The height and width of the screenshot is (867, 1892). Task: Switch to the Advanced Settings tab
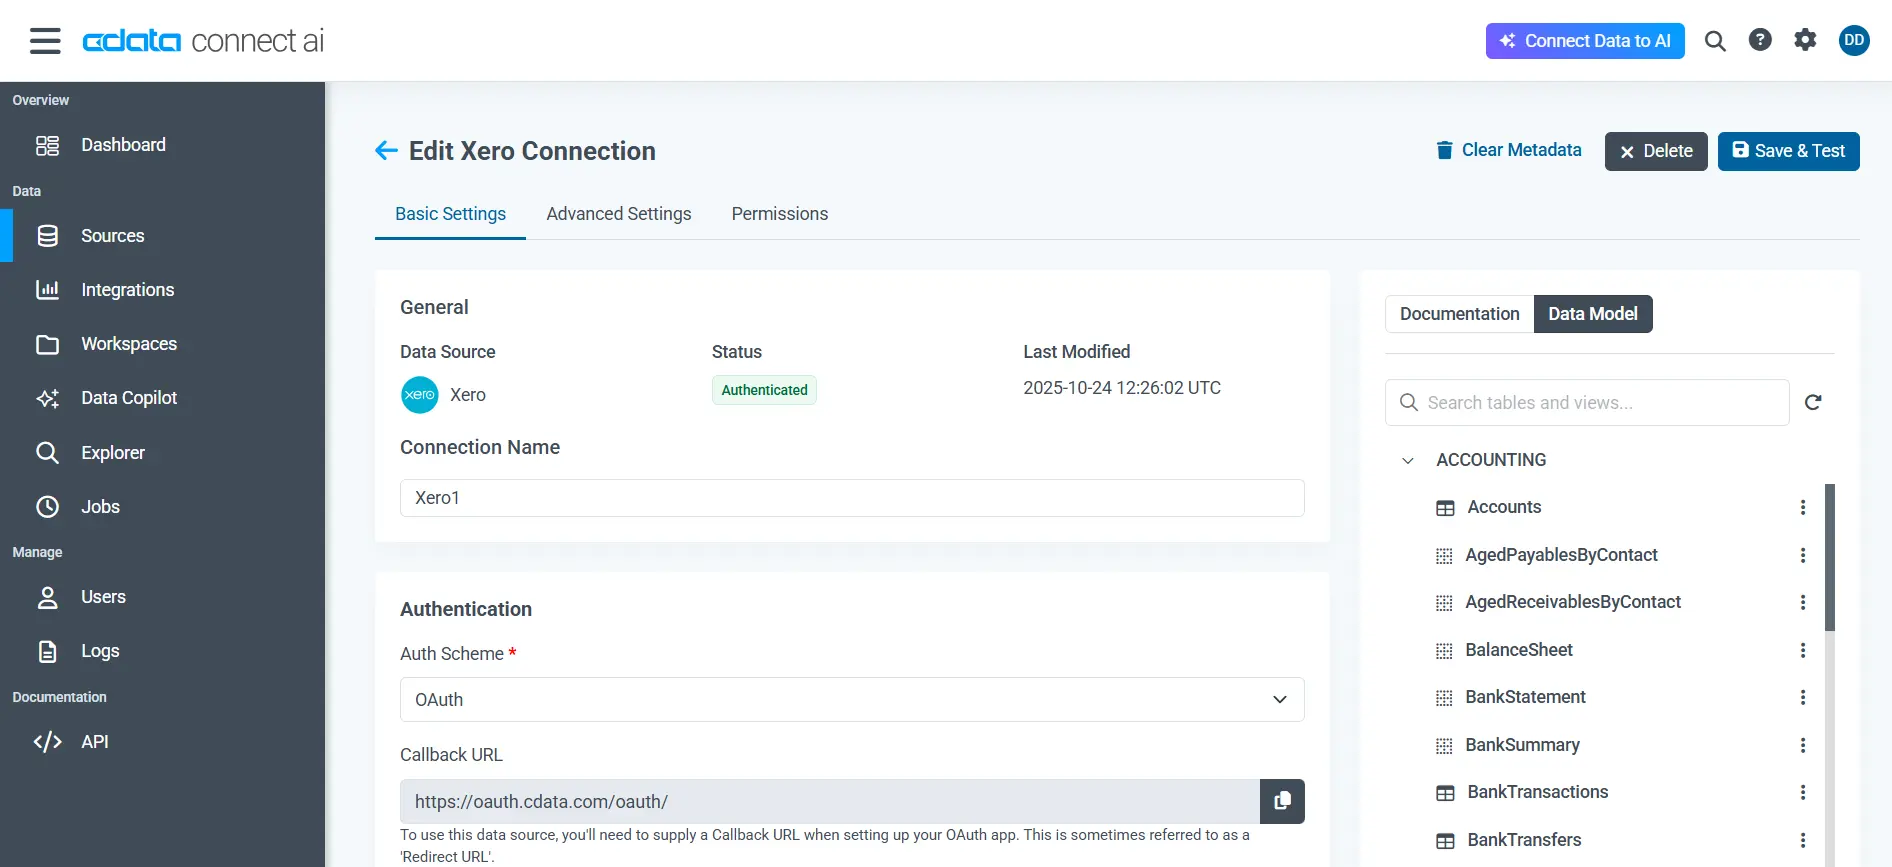point(618,214)
